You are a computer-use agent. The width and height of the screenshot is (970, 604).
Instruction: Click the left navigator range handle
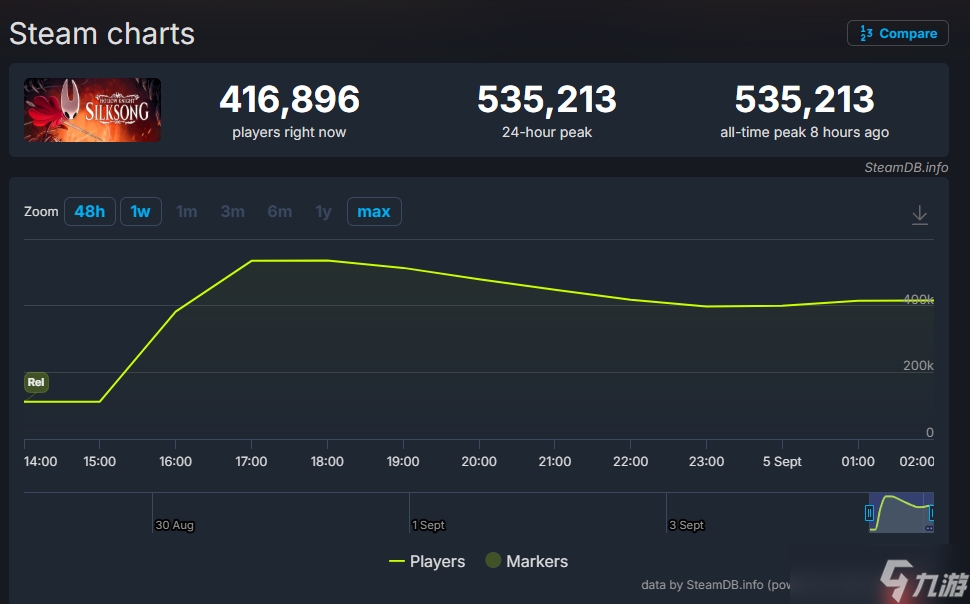[870, 513]
